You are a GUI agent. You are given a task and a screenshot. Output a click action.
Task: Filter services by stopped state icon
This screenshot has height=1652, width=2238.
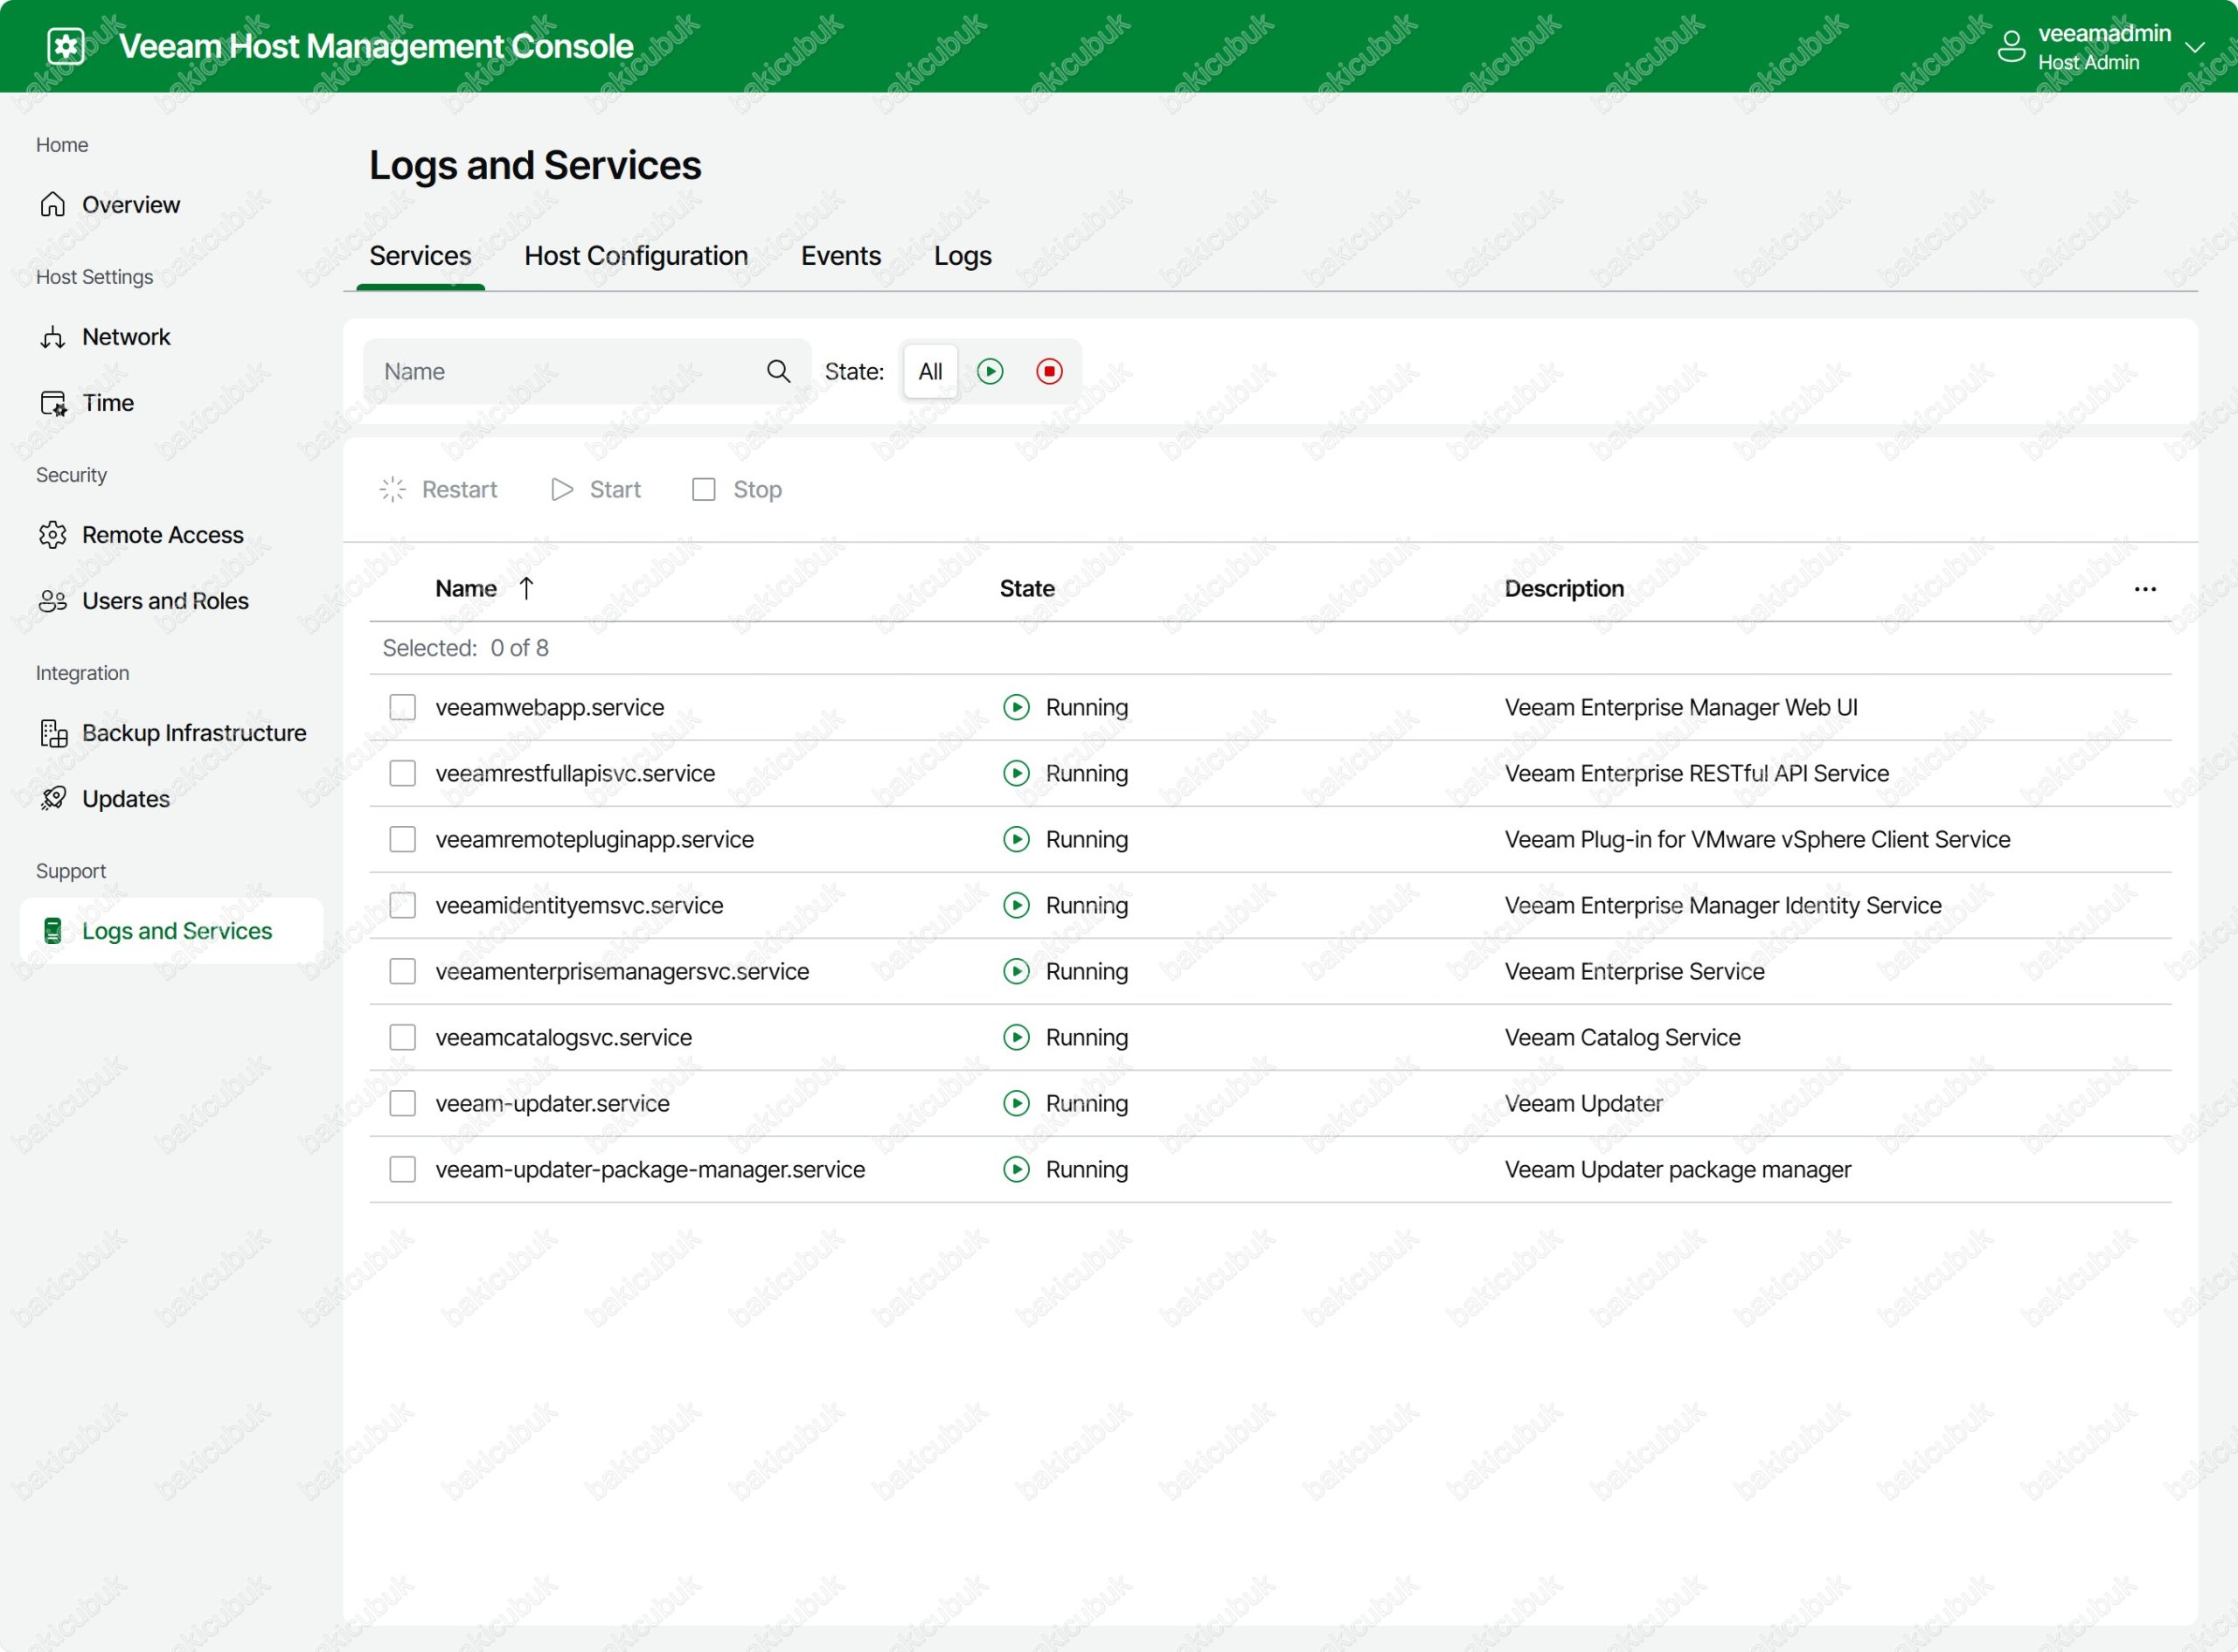click(1049, 371)
